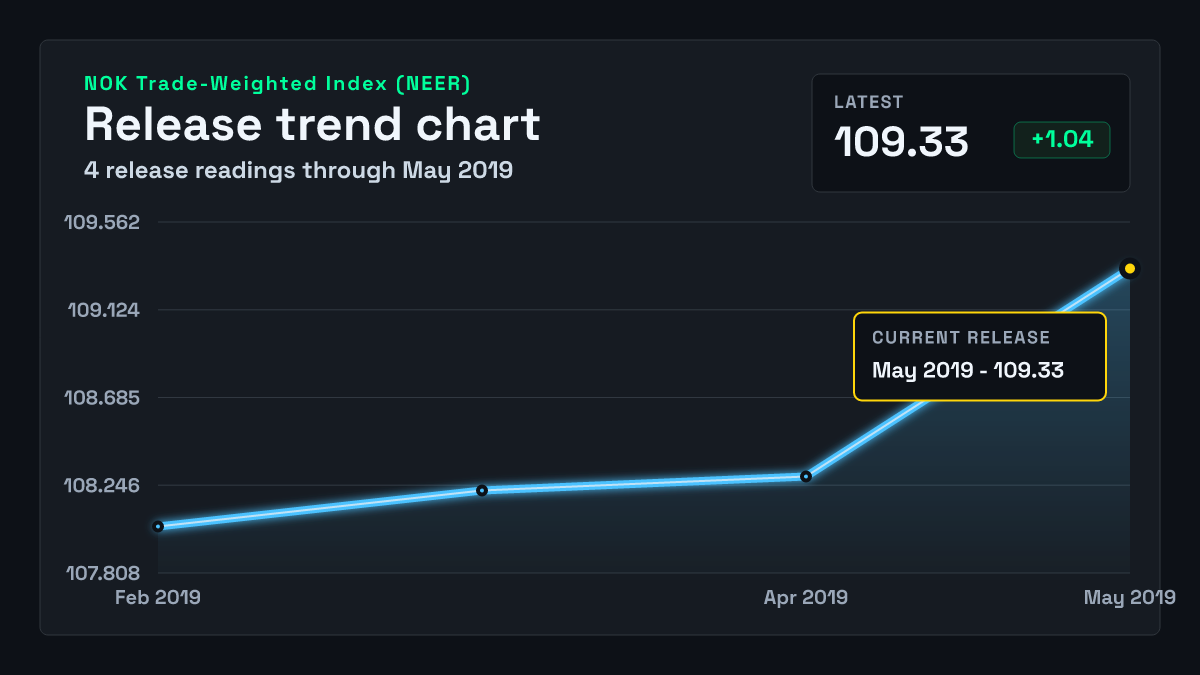Click the x-axis label "Feb 2019"
Screen dimensions: 1200x675
pyautogui.click(x=158, y=598)
